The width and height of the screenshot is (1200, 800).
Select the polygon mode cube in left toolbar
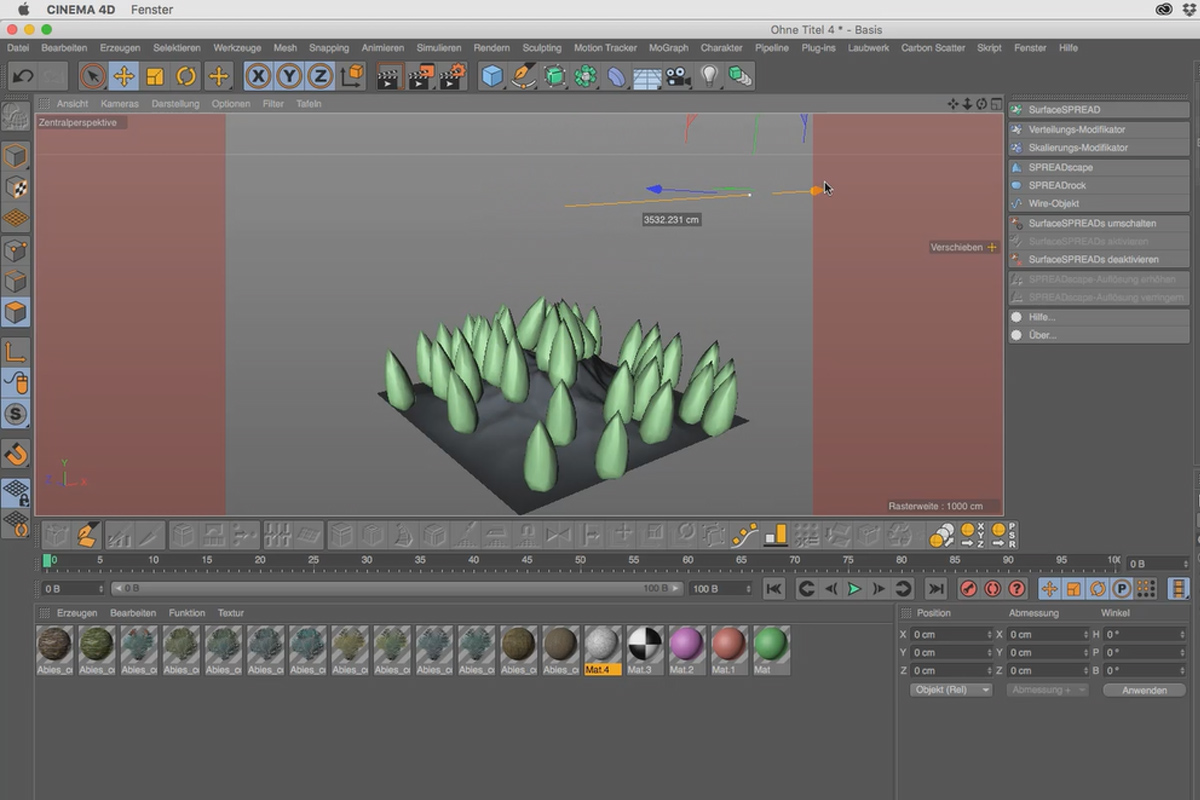coord(16,312)
